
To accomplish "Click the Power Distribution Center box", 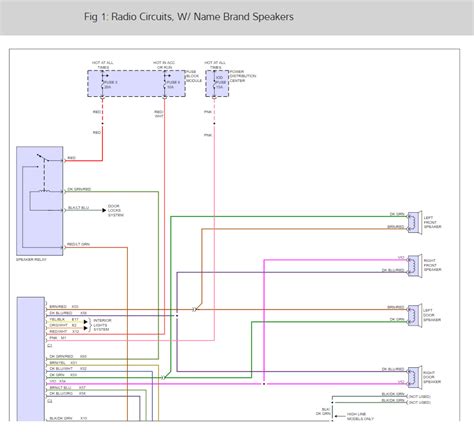I will [217, 83].
